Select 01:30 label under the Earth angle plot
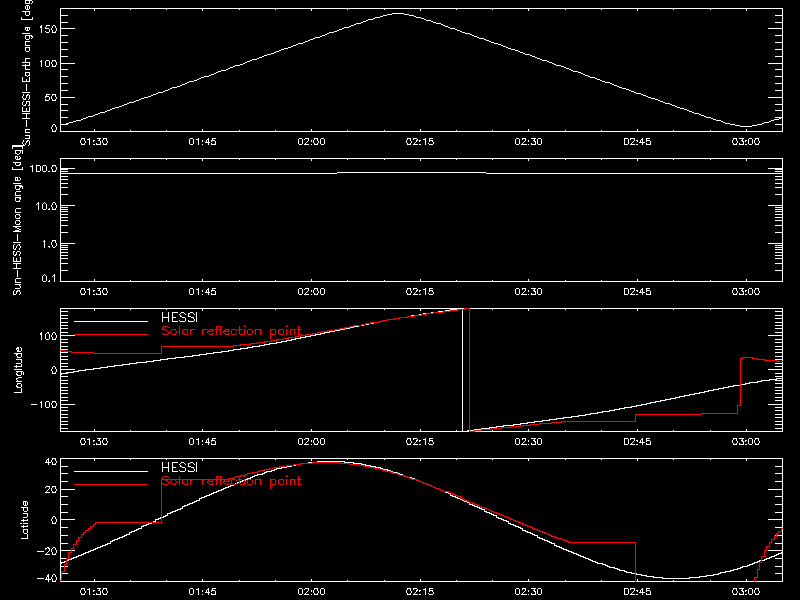The image size is (800, 600). click(x=94, y=141)
